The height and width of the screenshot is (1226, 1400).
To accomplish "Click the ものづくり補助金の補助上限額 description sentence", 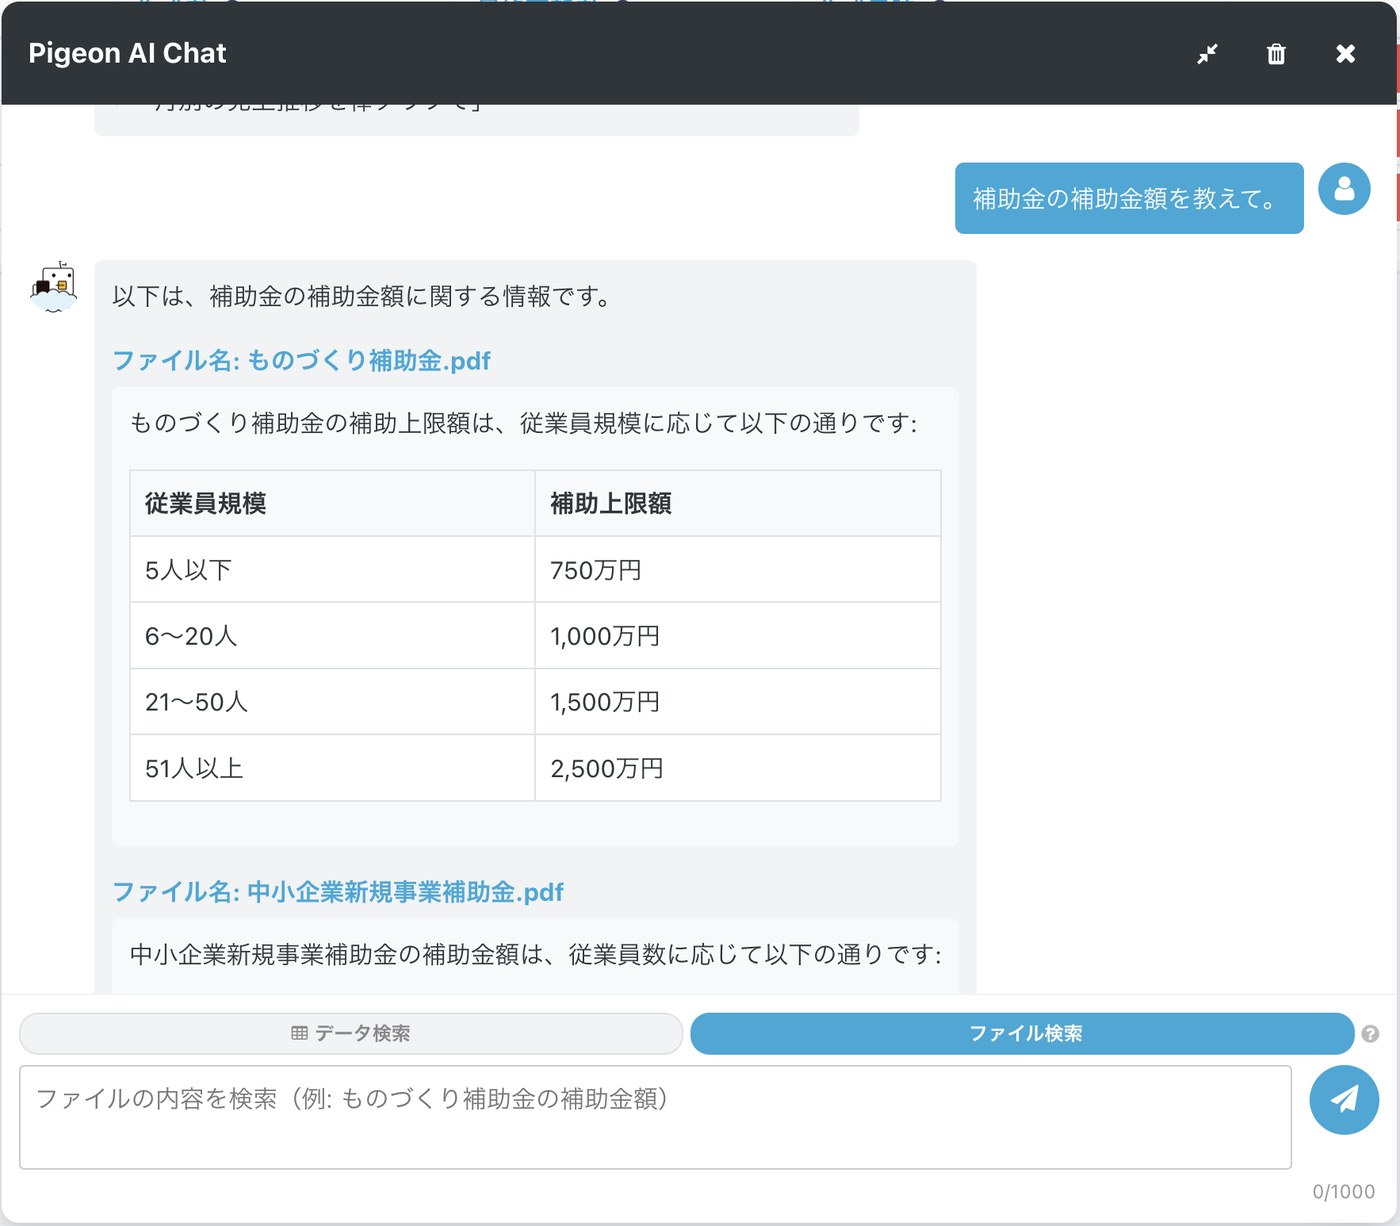I will click(x=523, y=424).
